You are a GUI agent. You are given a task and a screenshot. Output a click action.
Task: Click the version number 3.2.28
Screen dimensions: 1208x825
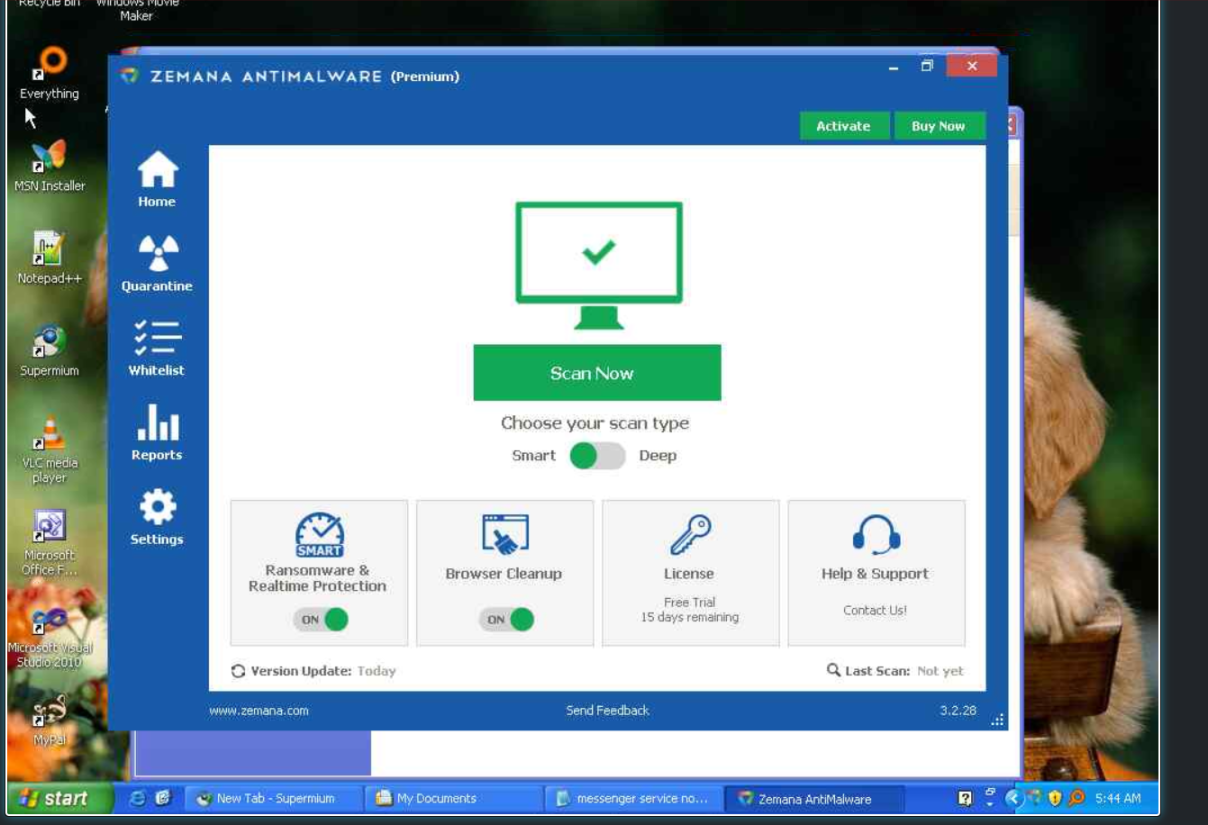[x=958, y=711]
